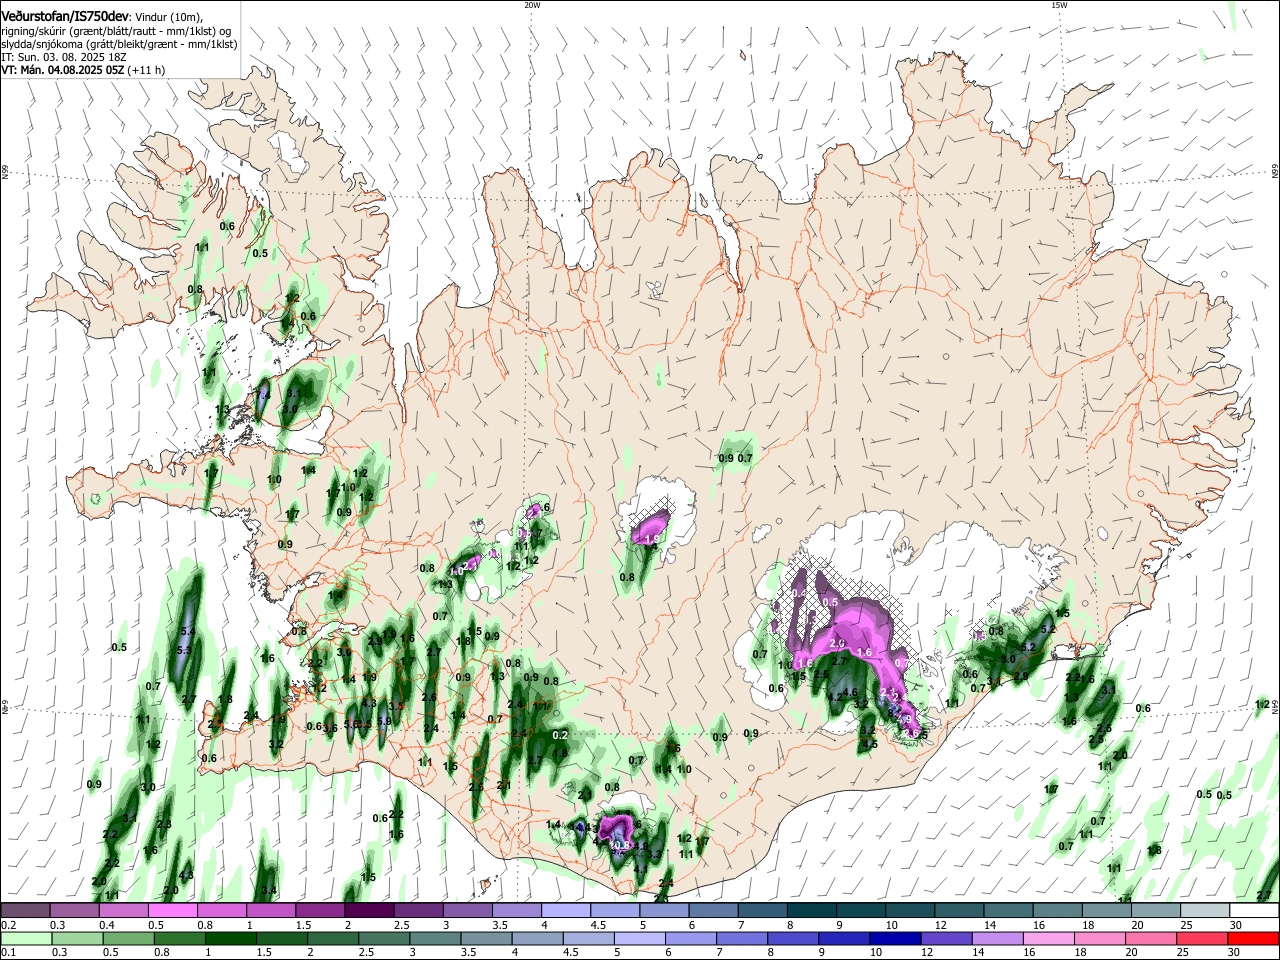Image resolution: width=1280 pixels, height=960 pixels.
Task: Select the darkest purple swatch labeled 2 in top row
Action: point(368,910)
